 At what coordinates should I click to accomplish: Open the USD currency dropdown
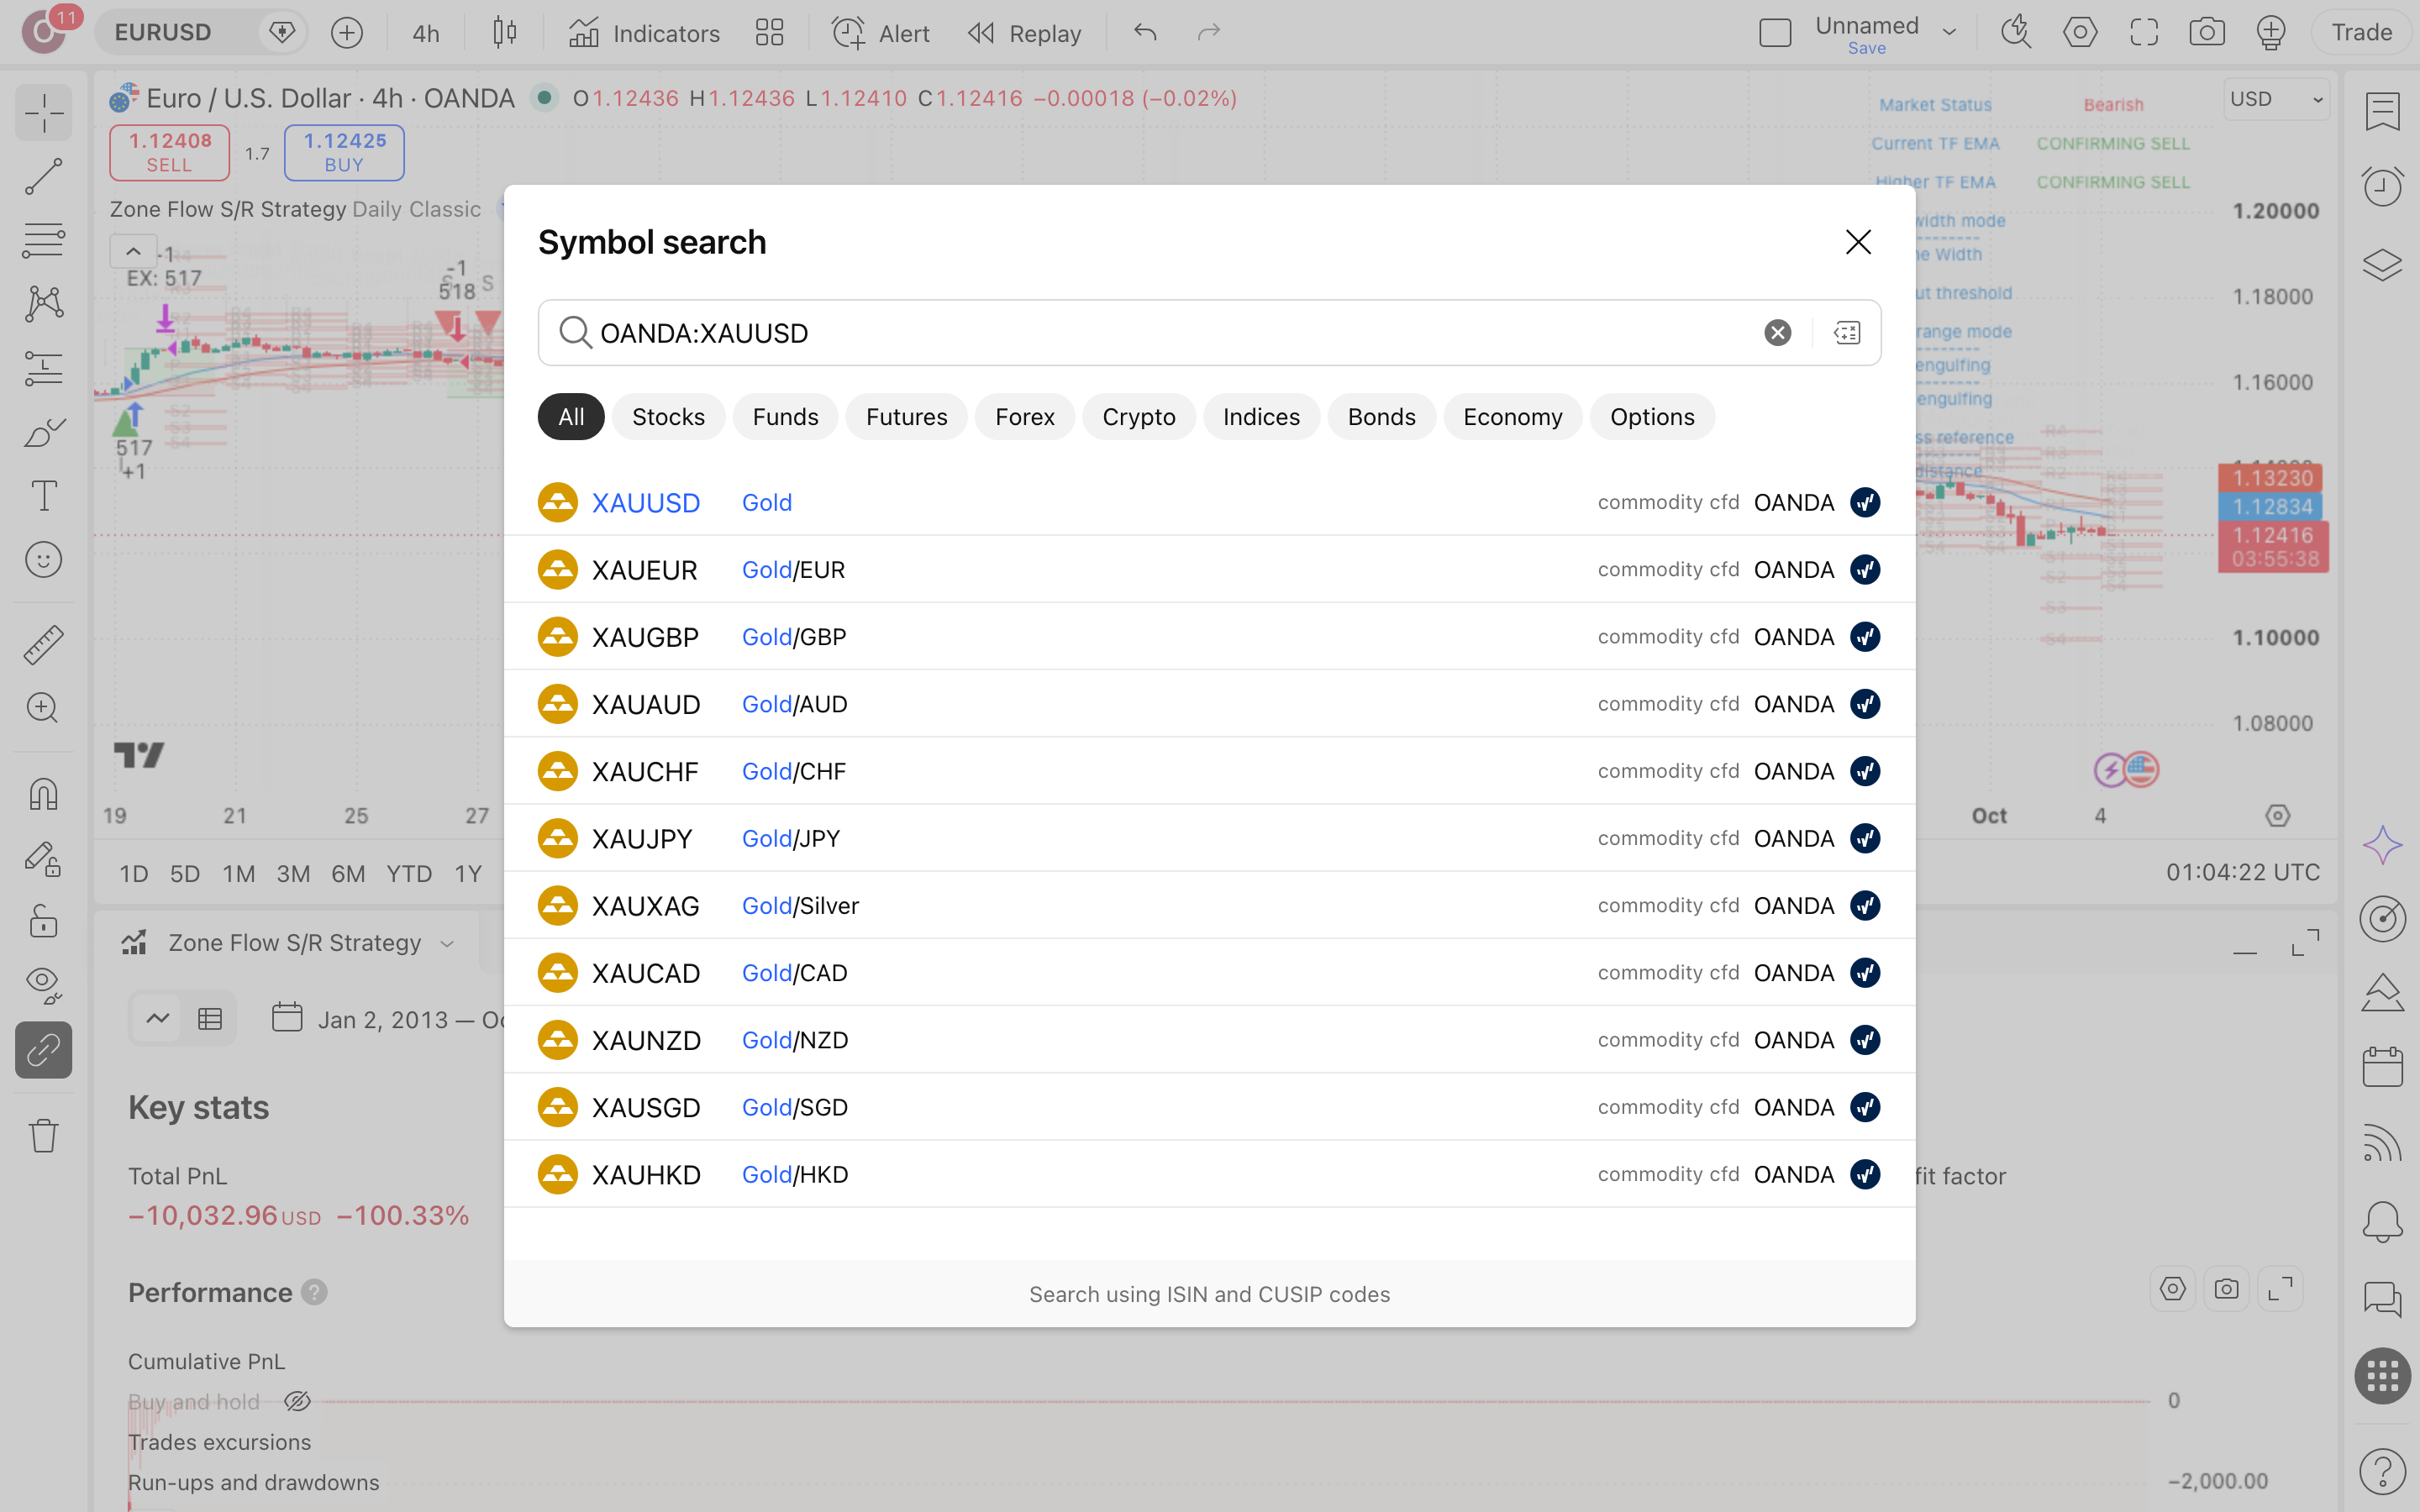point(2276,99)
